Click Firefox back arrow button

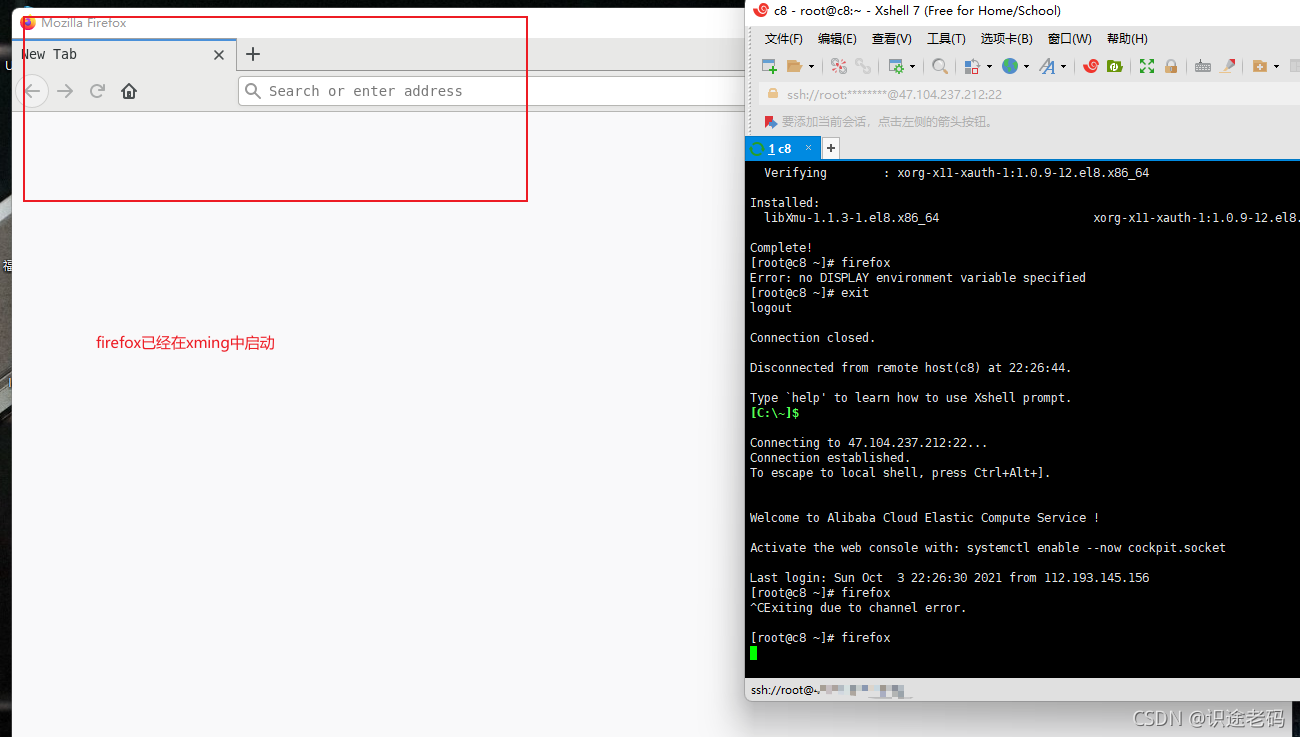(32, 91)
